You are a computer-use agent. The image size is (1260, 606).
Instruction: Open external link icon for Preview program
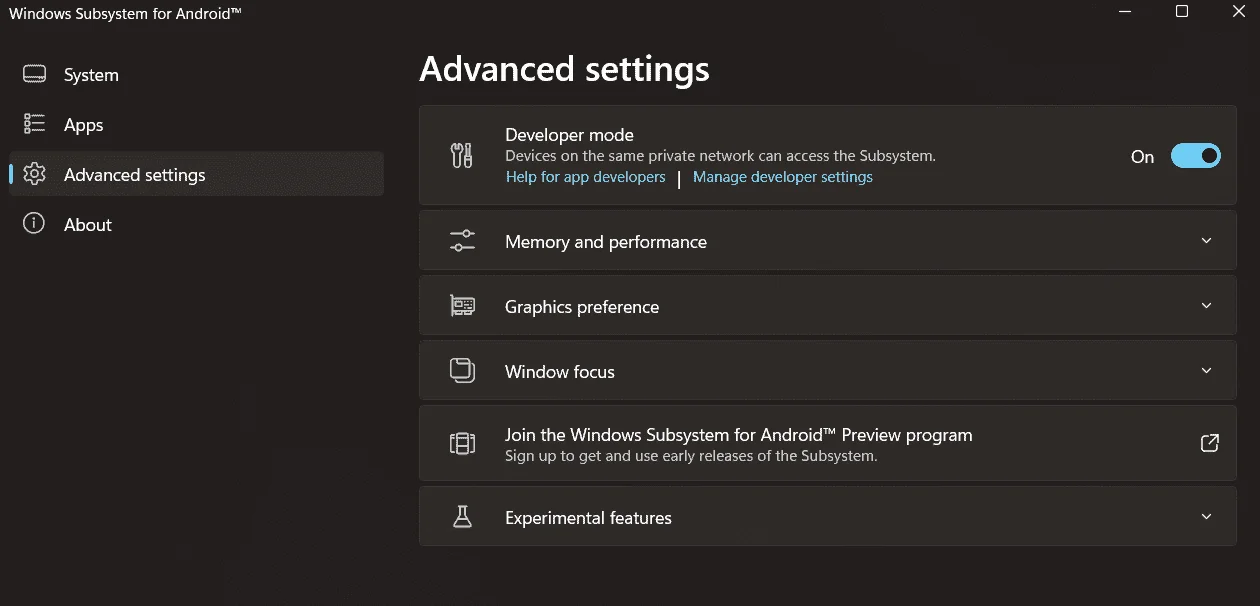click(1209, 443)
